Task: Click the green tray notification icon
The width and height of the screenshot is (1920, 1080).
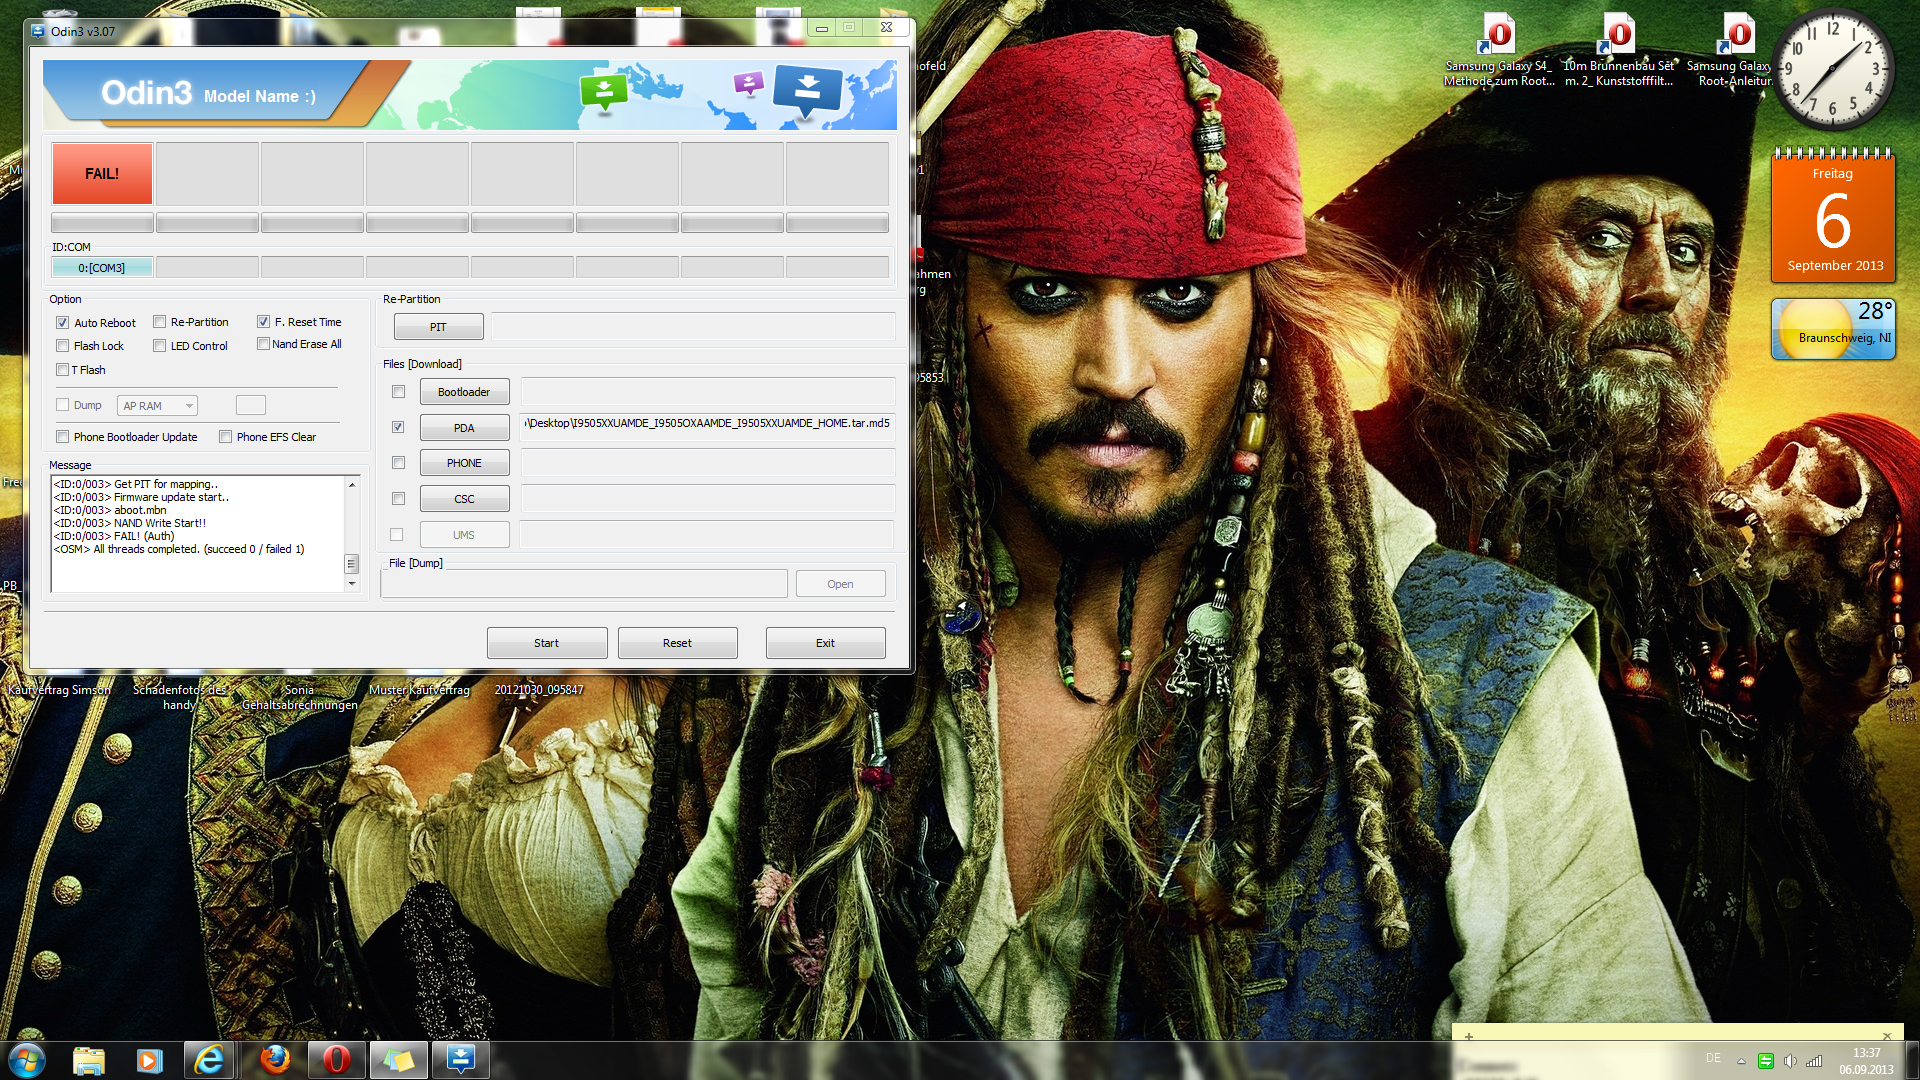Action: [1766, 1061]
